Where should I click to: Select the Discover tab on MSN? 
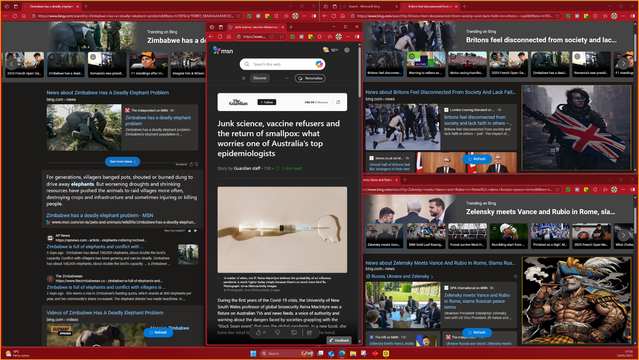pyautogui.click(x=260, y=78)
